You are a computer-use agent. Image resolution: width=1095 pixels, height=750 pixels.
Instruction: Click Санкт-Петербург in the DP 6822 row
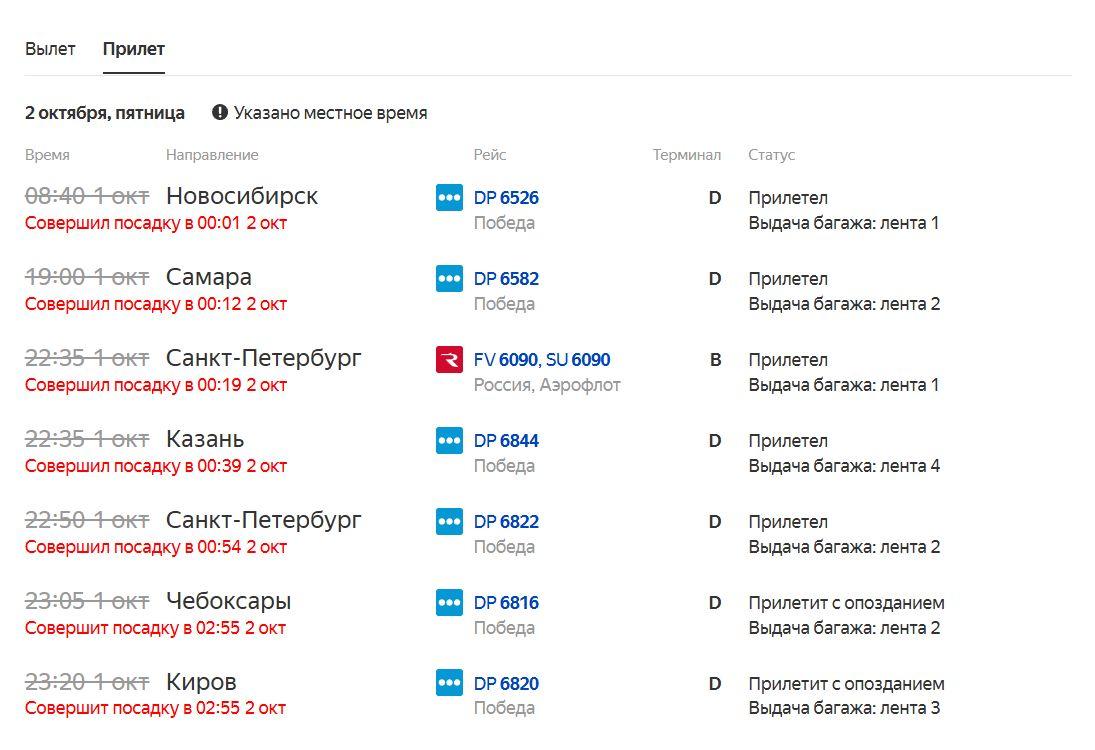pos(263,520)
